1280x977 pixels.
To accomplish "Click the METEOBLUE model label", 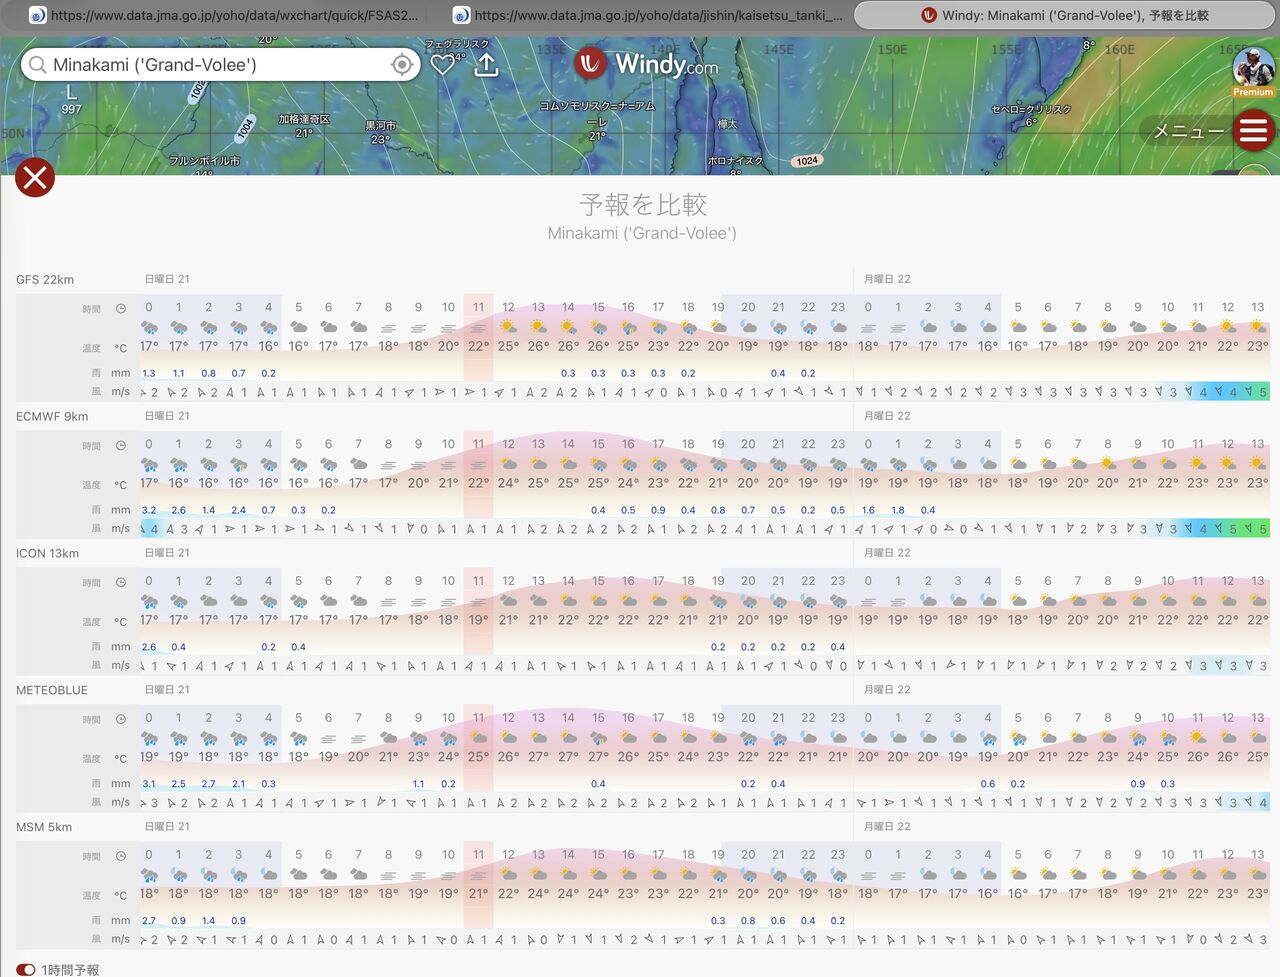I will 52,690.
